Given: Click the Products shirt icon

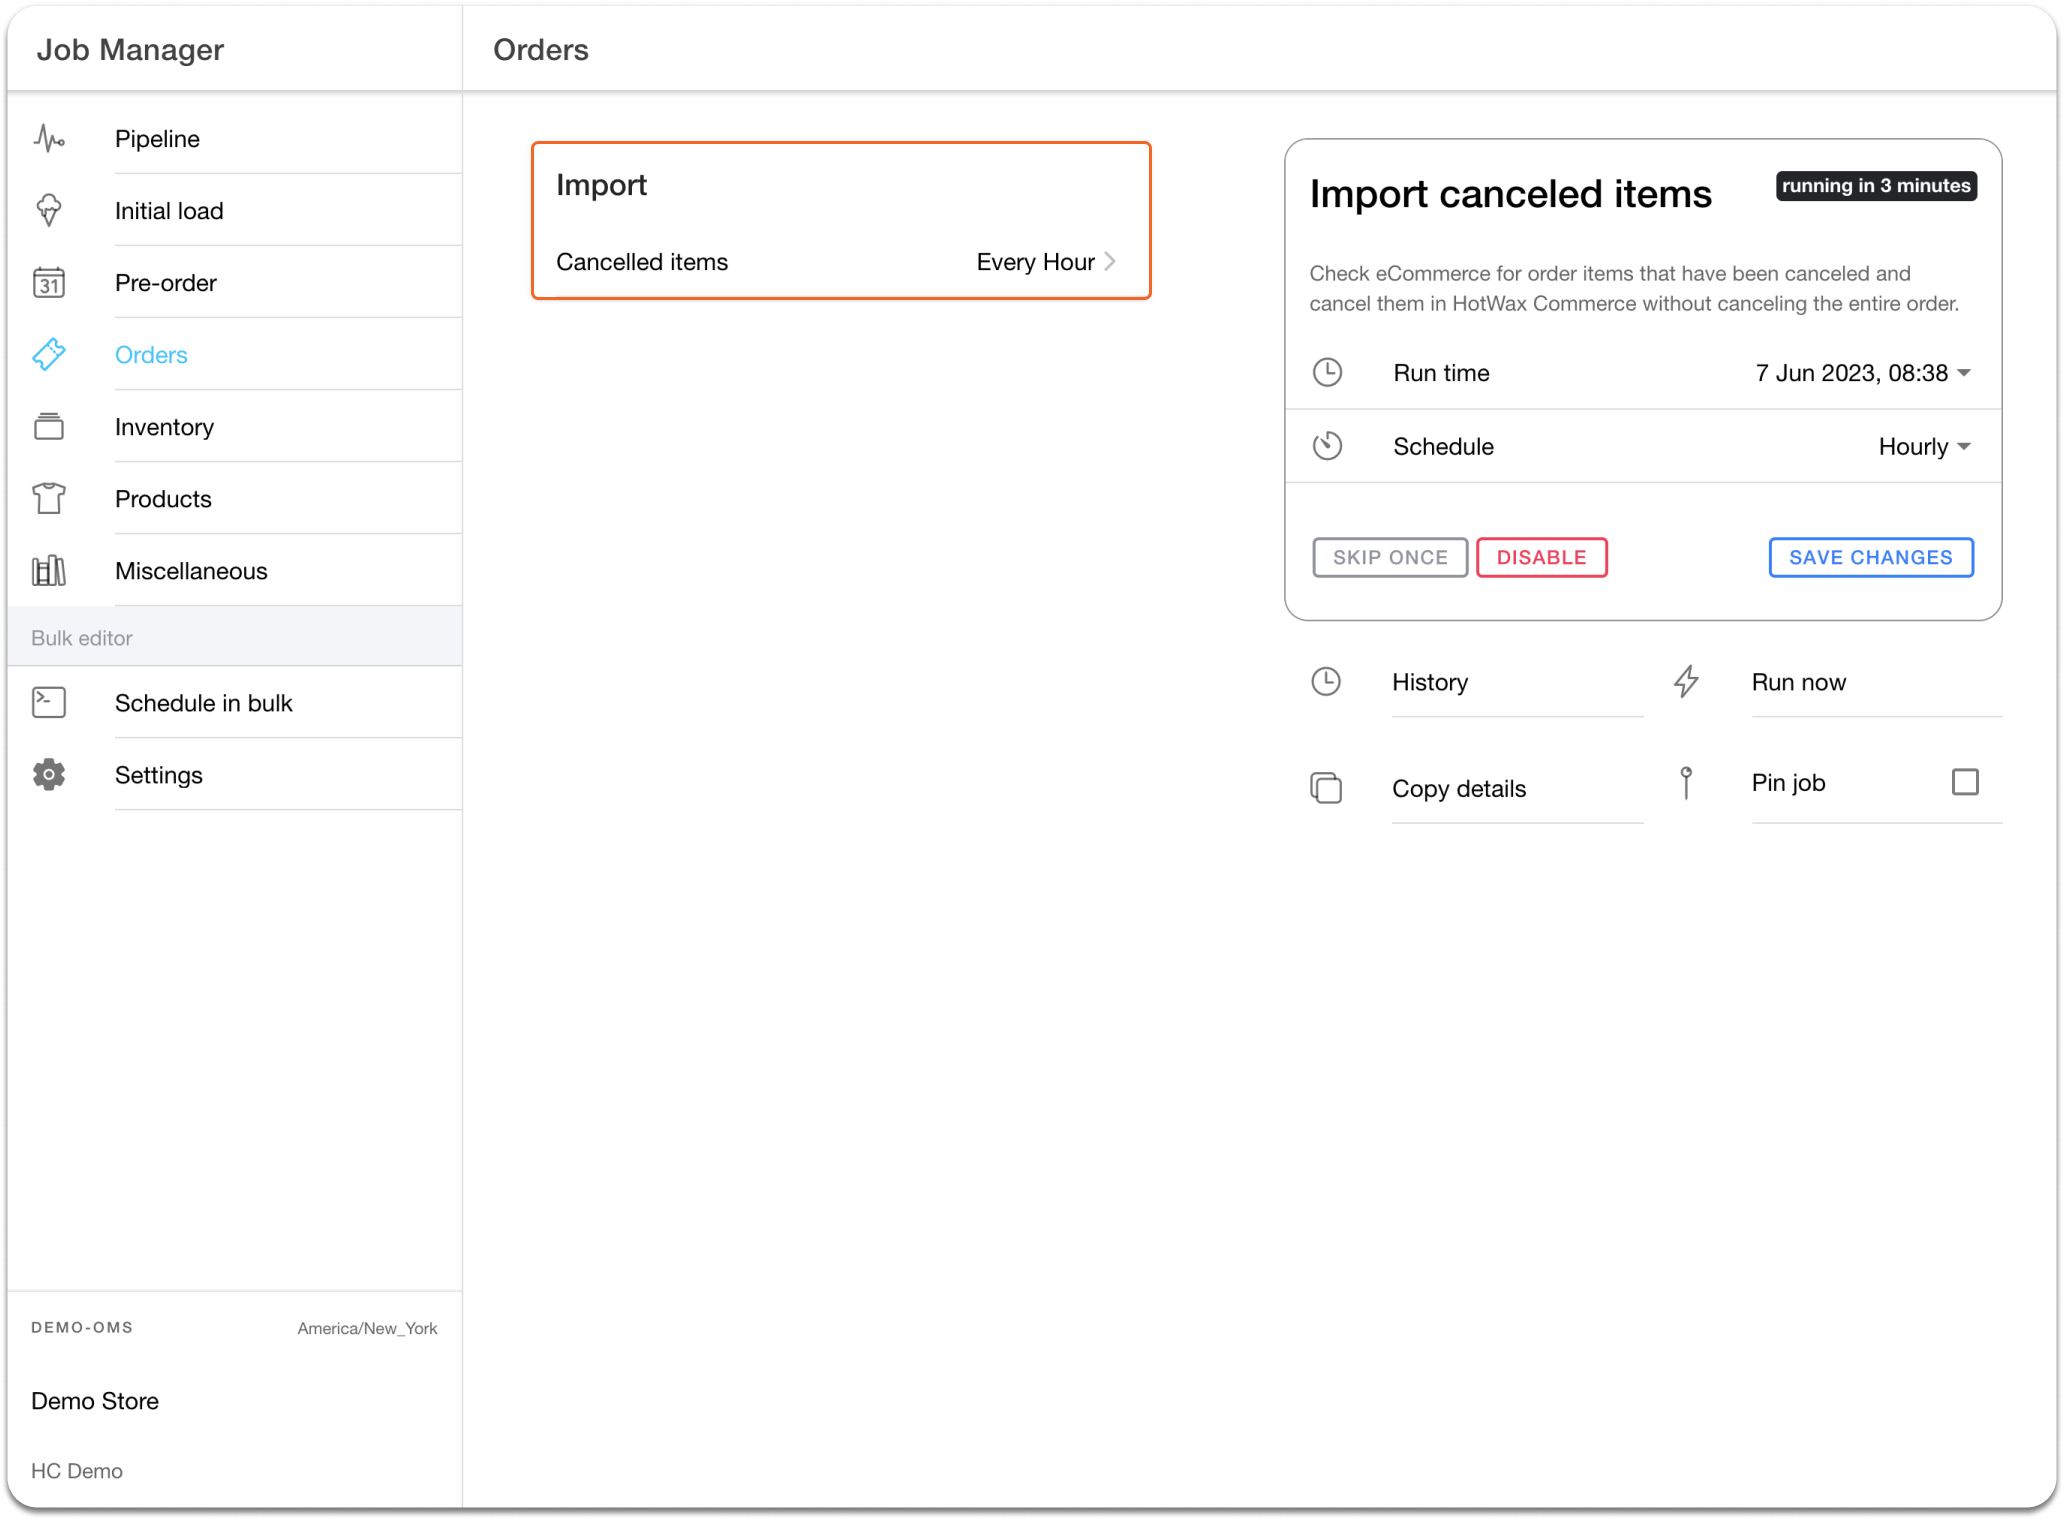Looking at the screenshot, I should tap(49, 499).
